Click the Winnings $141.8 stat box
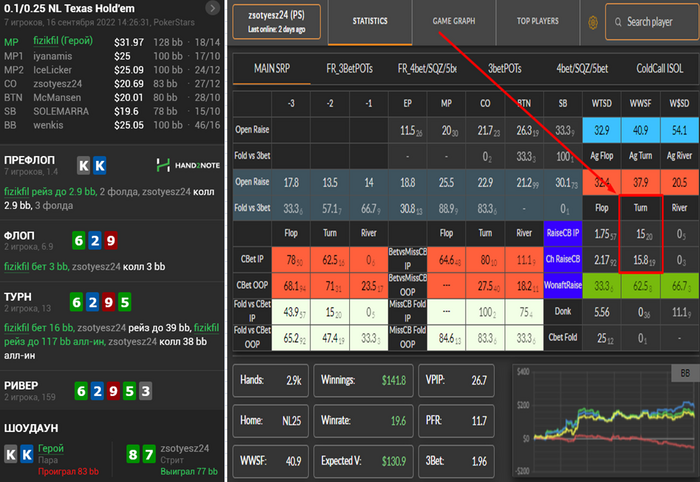 click(x=363, y=380)
